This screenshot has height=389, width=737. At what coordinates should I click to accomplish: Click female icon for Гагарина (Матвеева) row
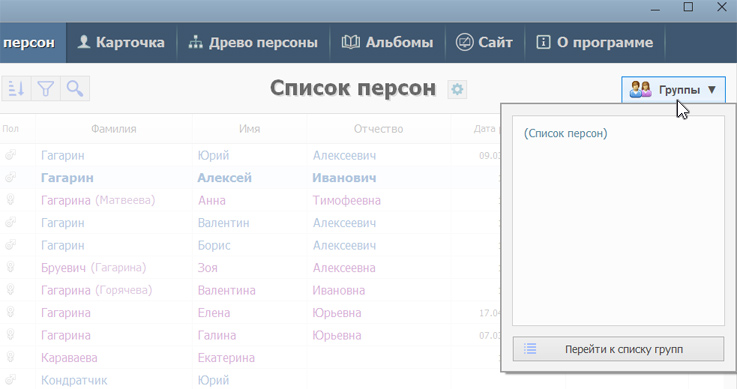pyautogui.click(x=10, y=200)
